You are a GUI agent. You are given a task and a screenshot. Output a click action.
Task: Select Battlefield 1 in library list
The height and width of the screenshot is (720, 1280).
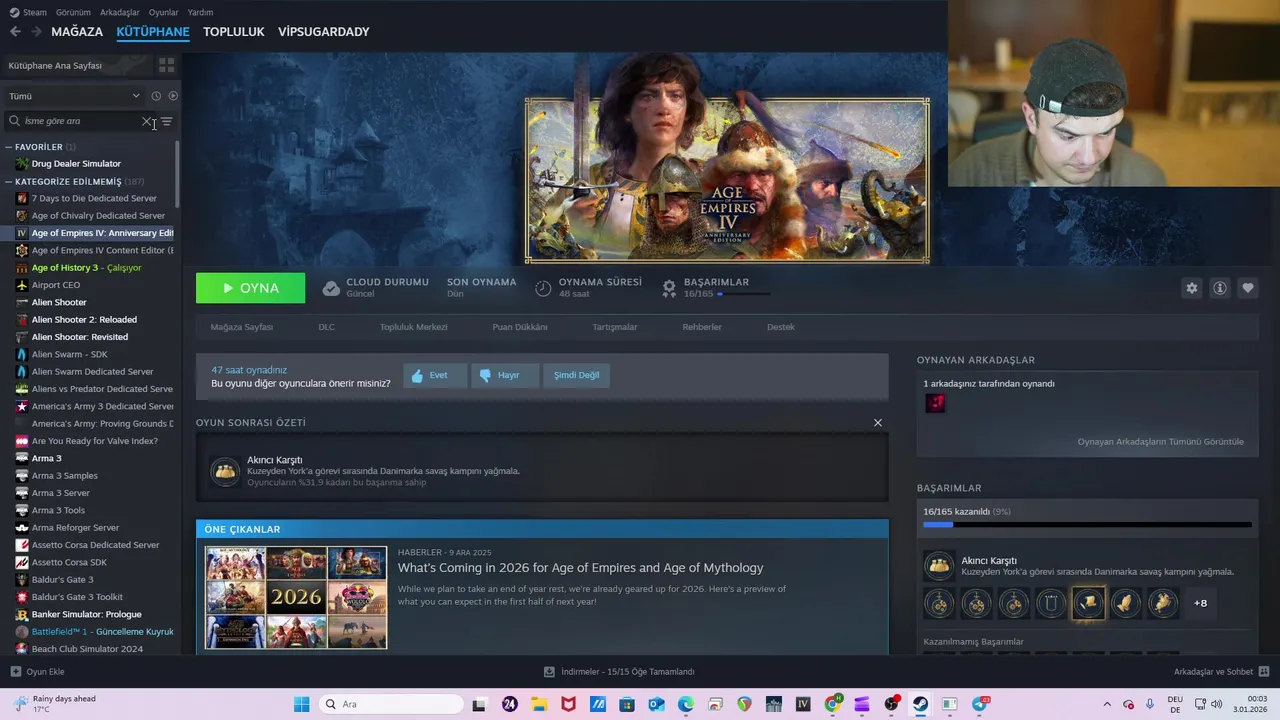tap(95, 632)
